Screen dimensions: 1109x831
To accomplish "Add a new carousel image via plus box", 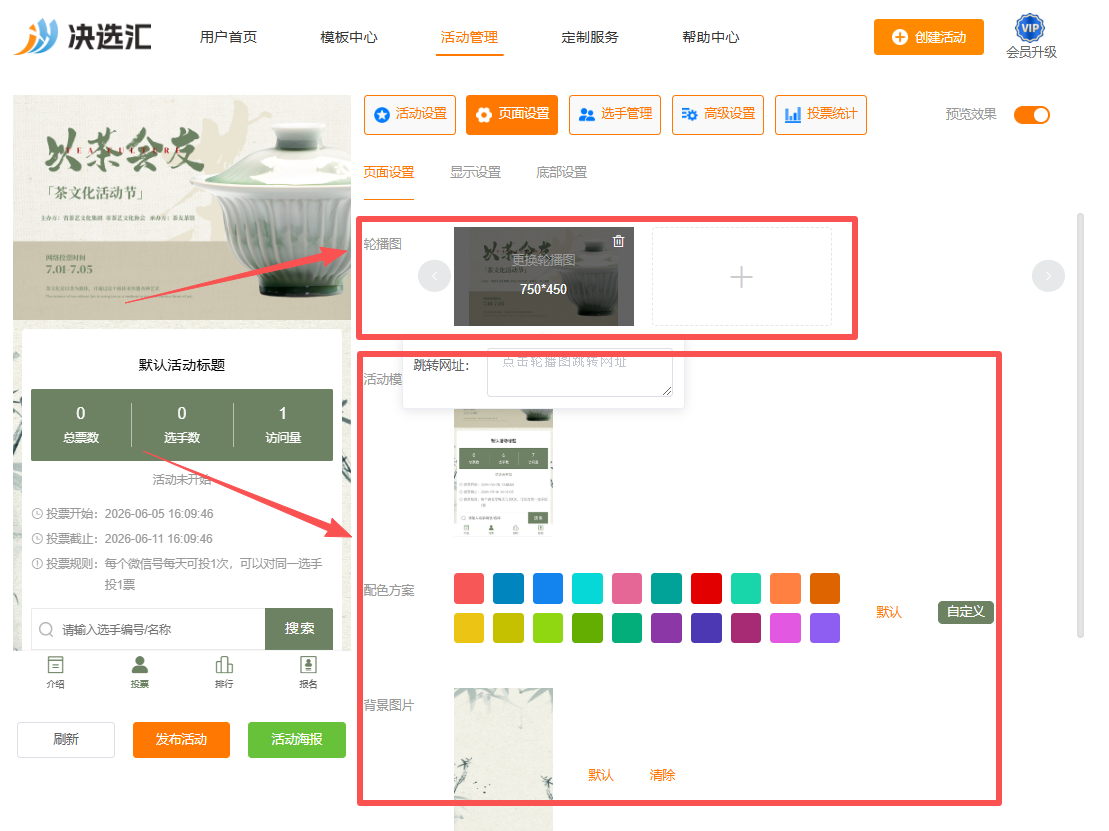I will click(741, 277).
